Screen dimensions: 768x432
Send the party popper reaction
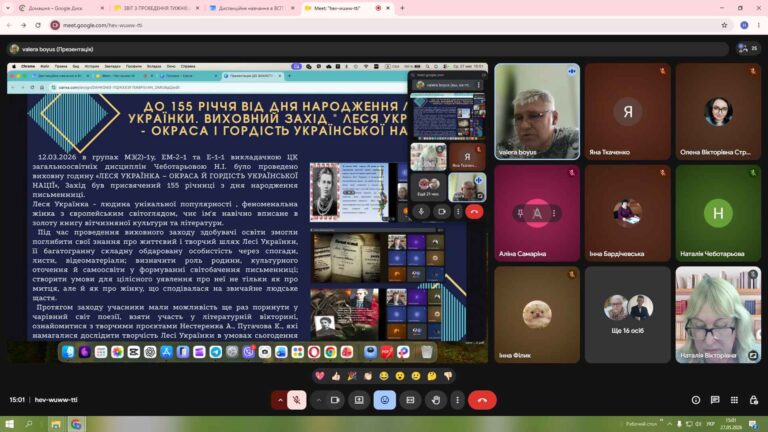pyautogui.click(x=352, y=376)
